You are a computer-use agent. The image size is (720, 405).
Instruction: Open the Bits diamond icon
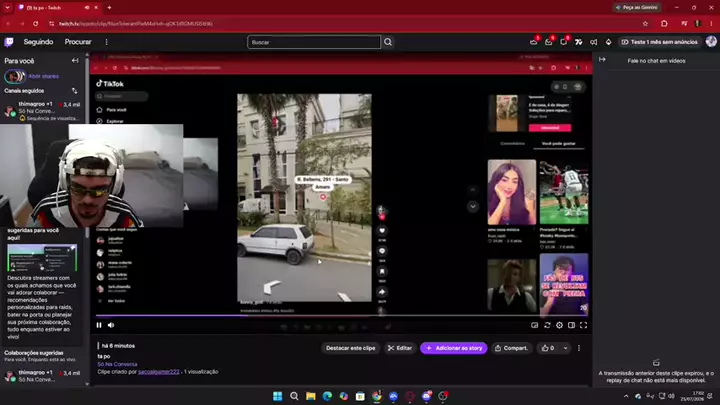(608, 42)
